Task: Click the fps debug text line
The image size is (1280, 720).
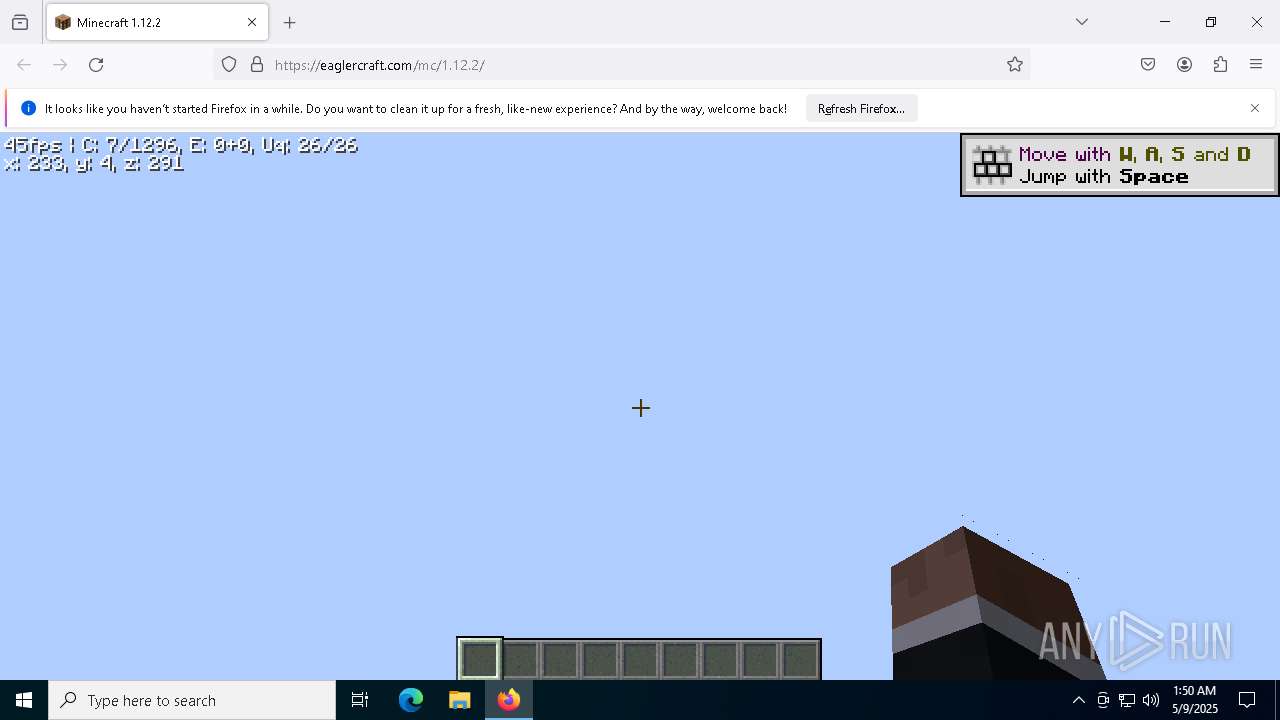Action: coord(181,145)
